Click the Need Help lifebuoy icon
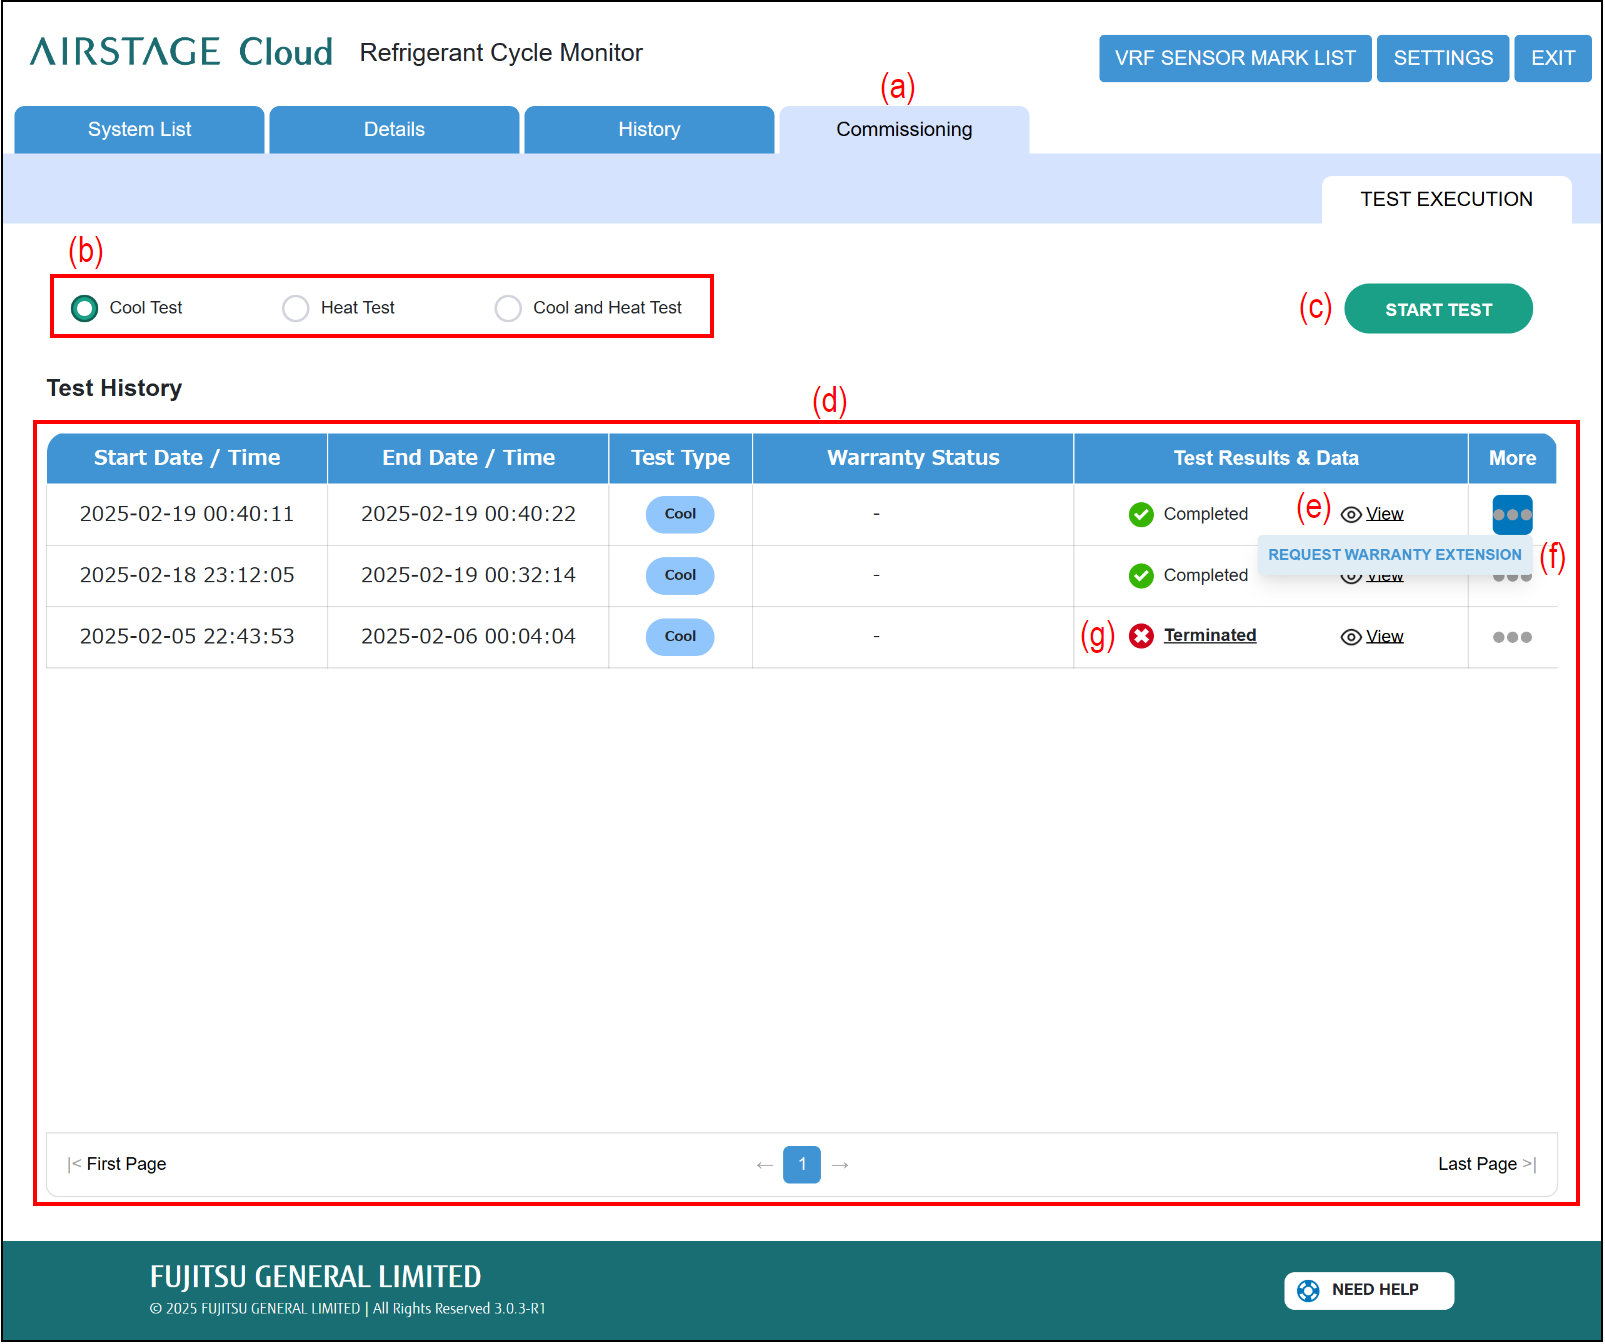The image size is (1605, 1344). [x=1308, y=1291]
